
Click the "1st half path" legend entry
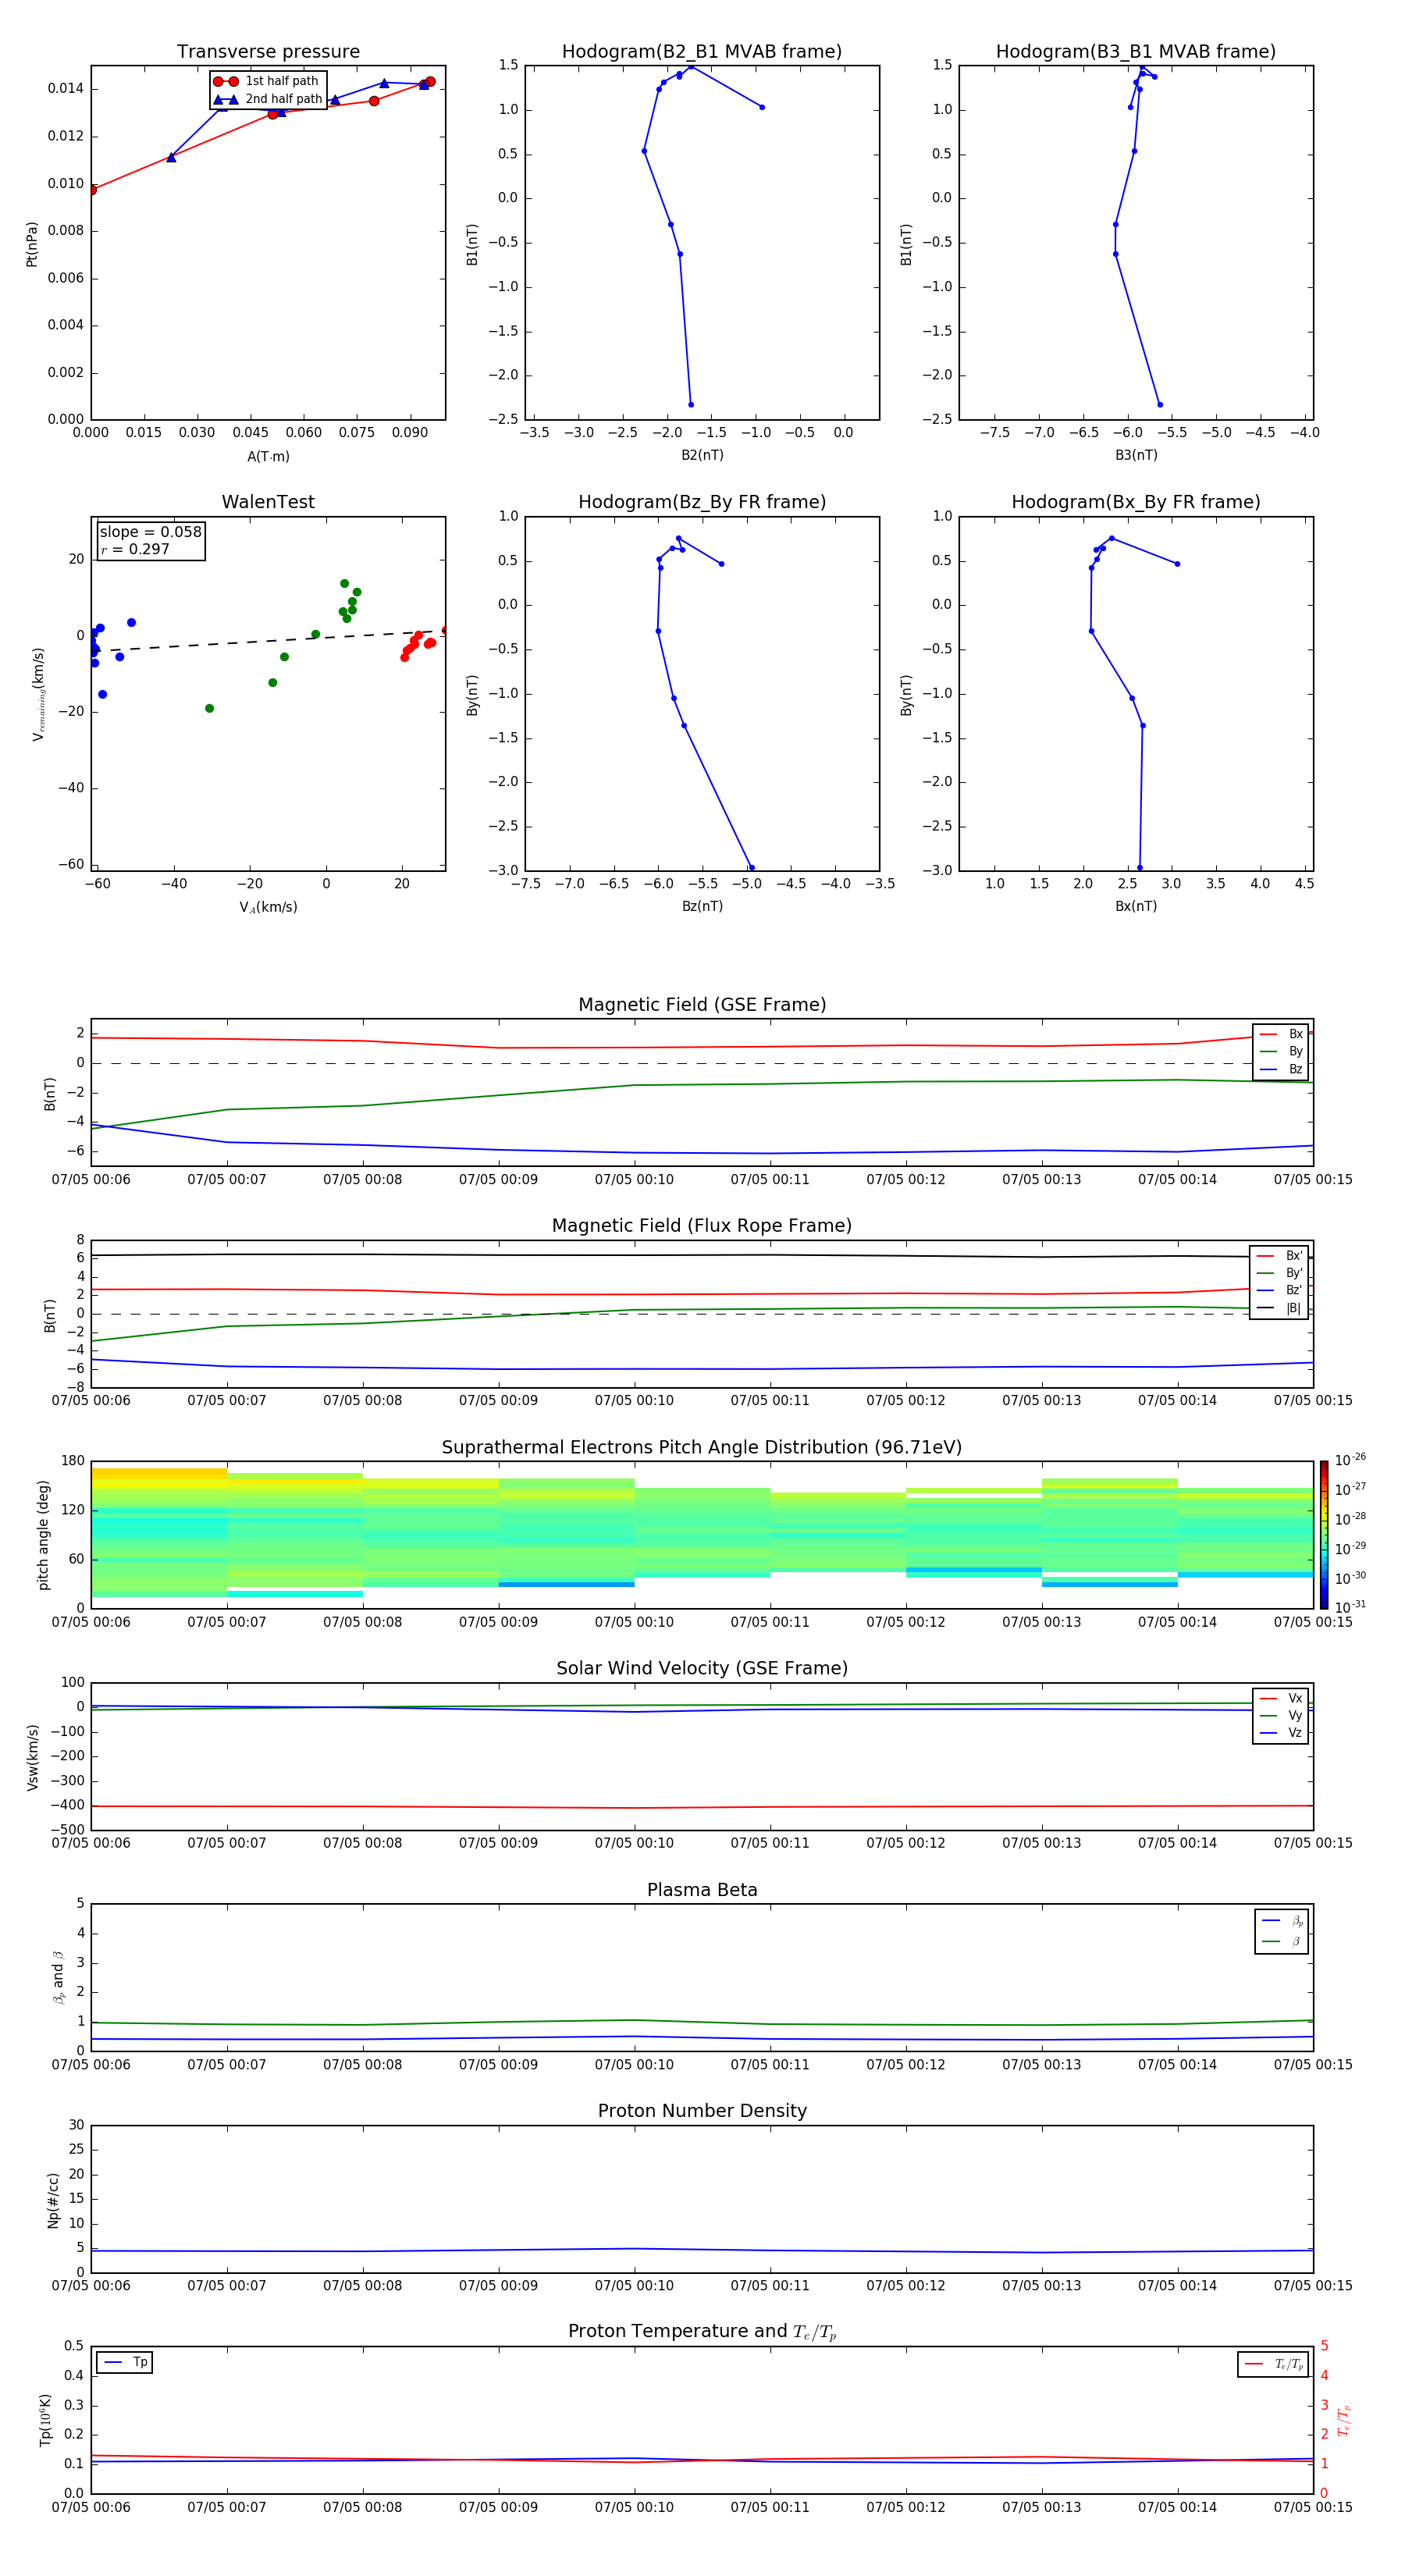pos(266,81)
